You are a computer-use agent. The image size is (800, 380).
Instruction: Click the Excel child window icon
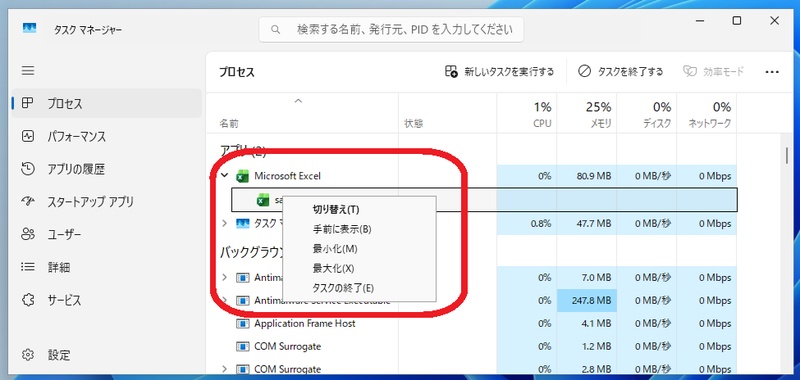(x=263, y=200)
